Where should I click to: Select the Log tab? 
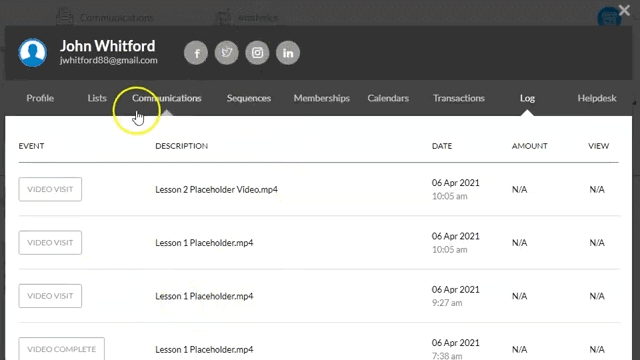(x=527, y=98)
